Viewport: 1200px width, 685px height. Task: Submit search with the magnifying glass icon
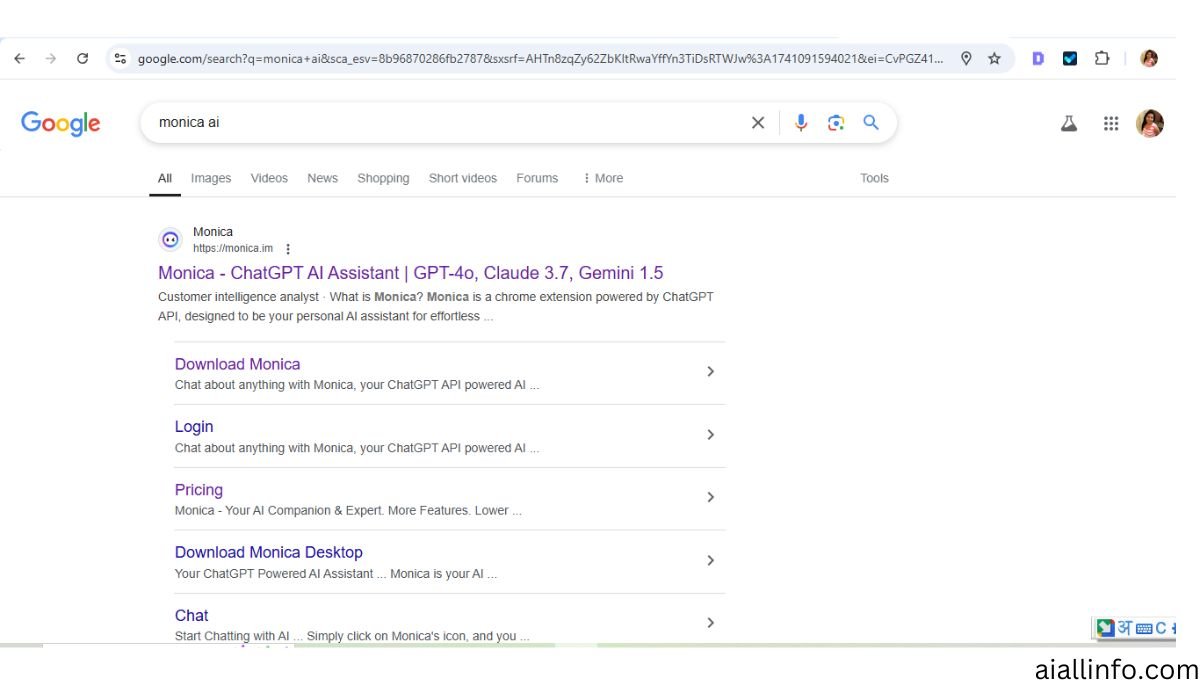click(871, 123)
